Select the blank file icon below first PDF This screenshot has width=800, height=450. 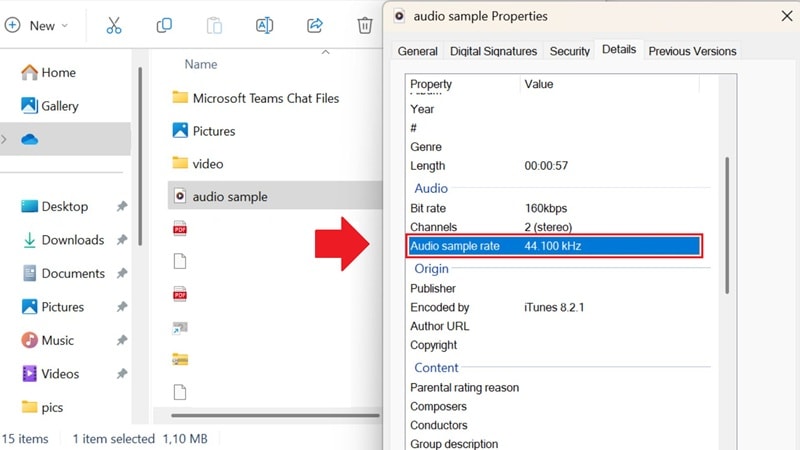[180, 261]
